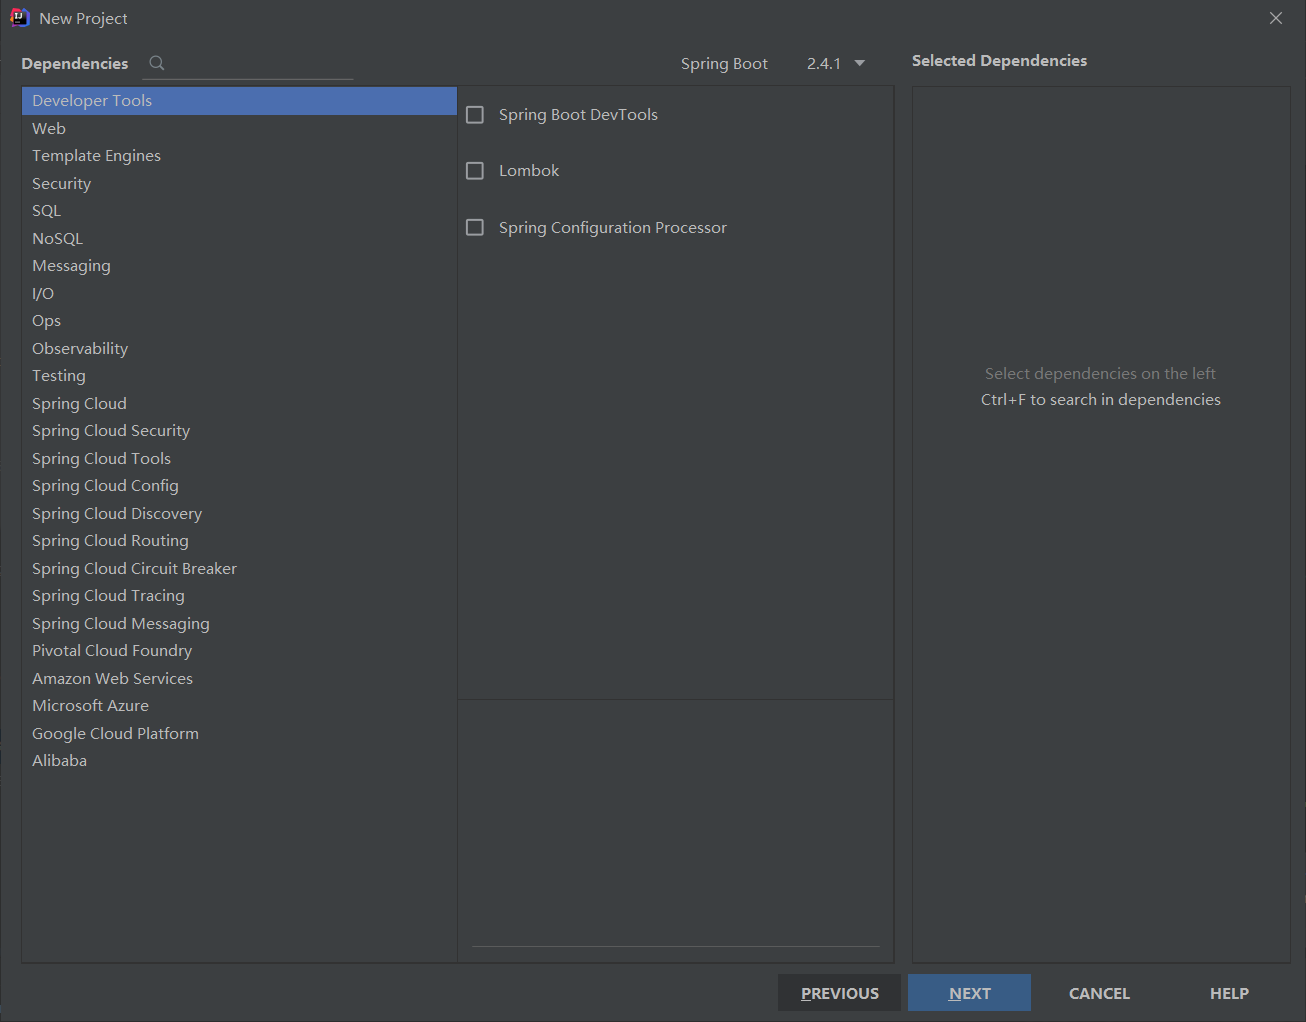Select the SQL category

click(x=239, y=211)
